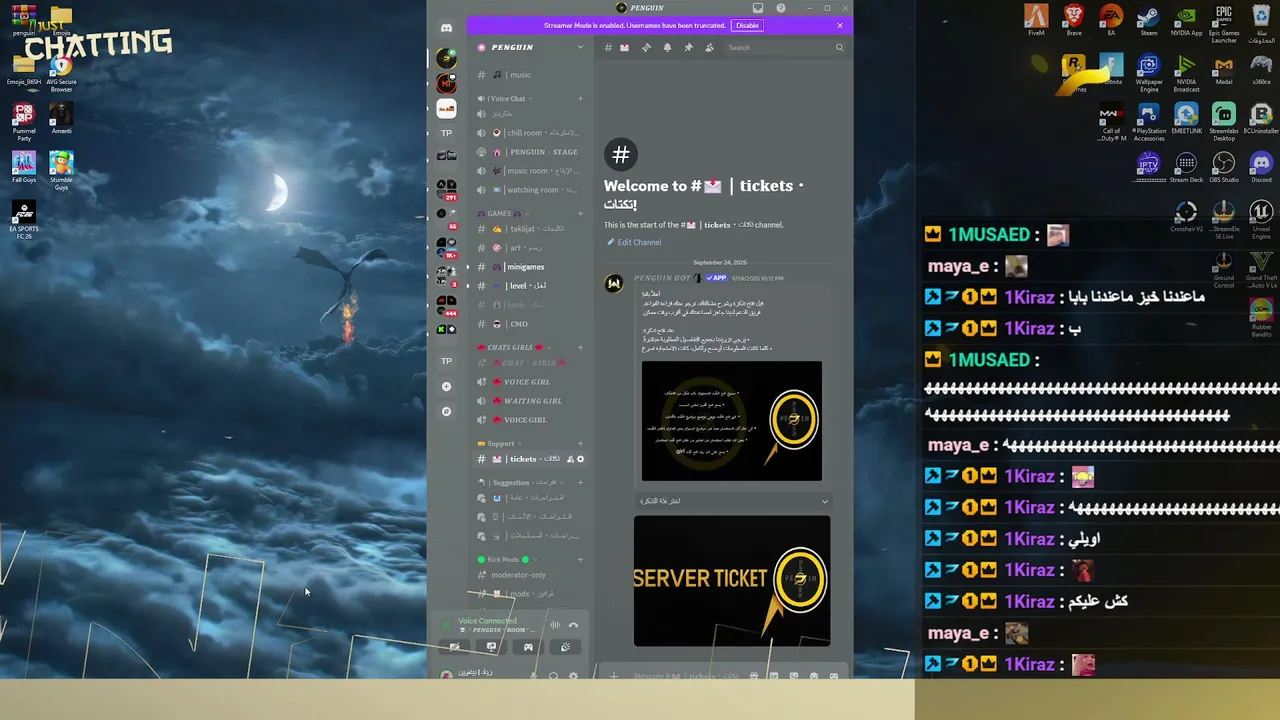Open Wallpaper Engine desktop icon
Screen dimensions: 1280x720
pos(1149,72)
